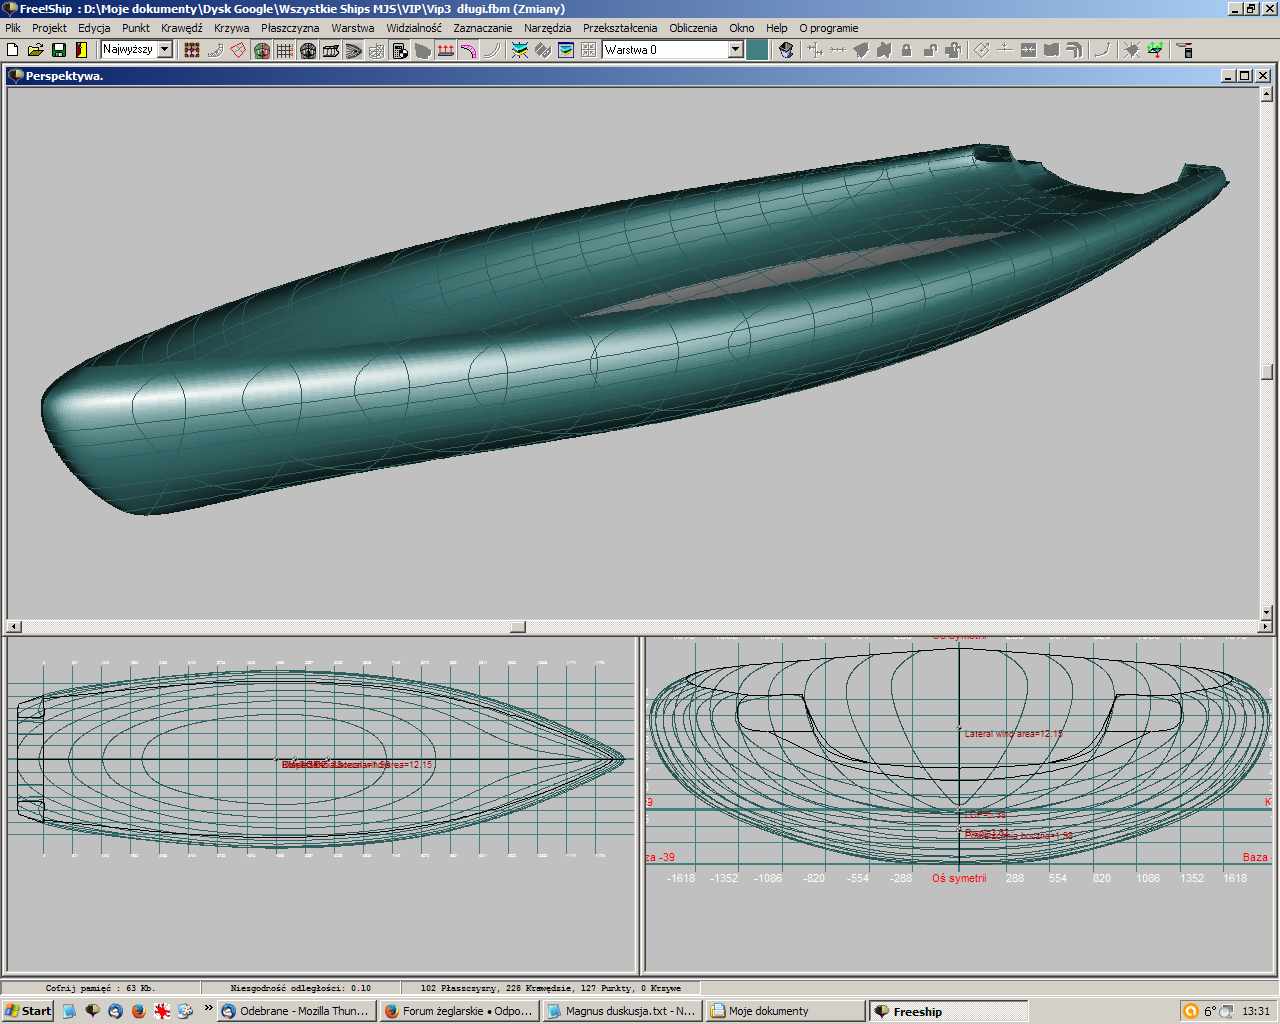Click the teal layer color swatch
The image size is (1280, 1024).
click(x=758, y=50)
